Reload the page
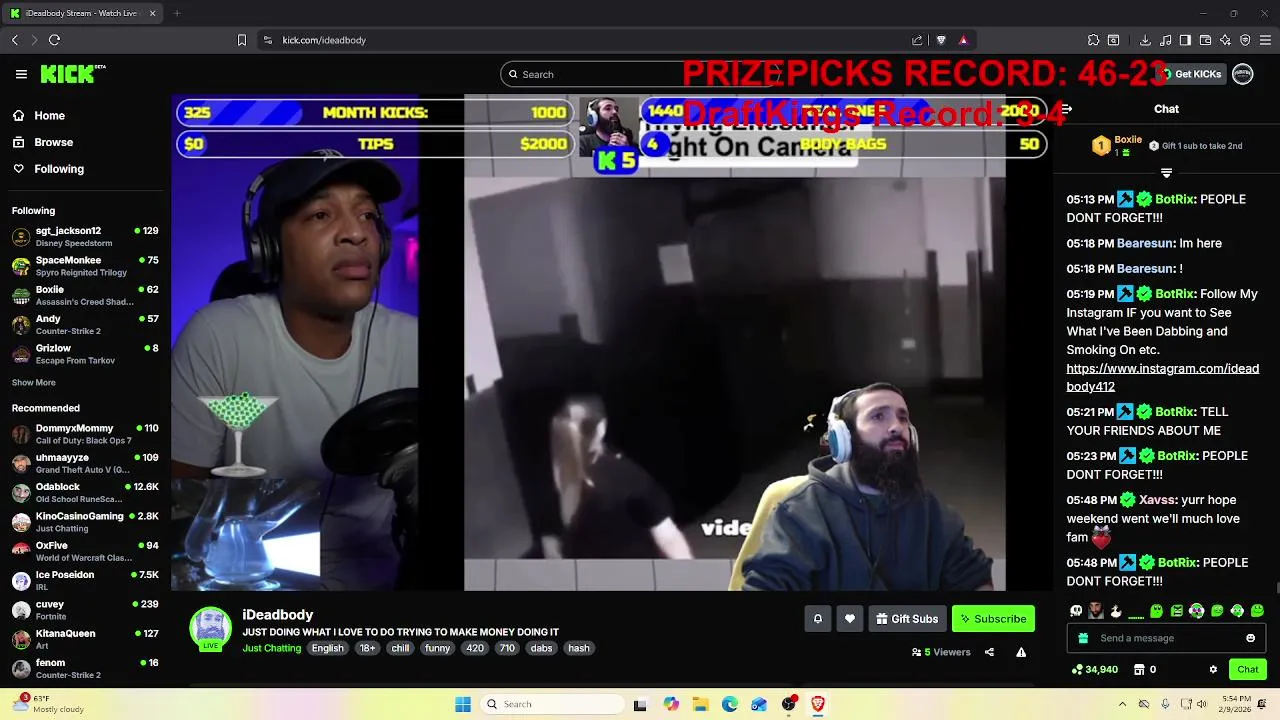The height and width of the screenshot is (720, 1280). [54, 40]
